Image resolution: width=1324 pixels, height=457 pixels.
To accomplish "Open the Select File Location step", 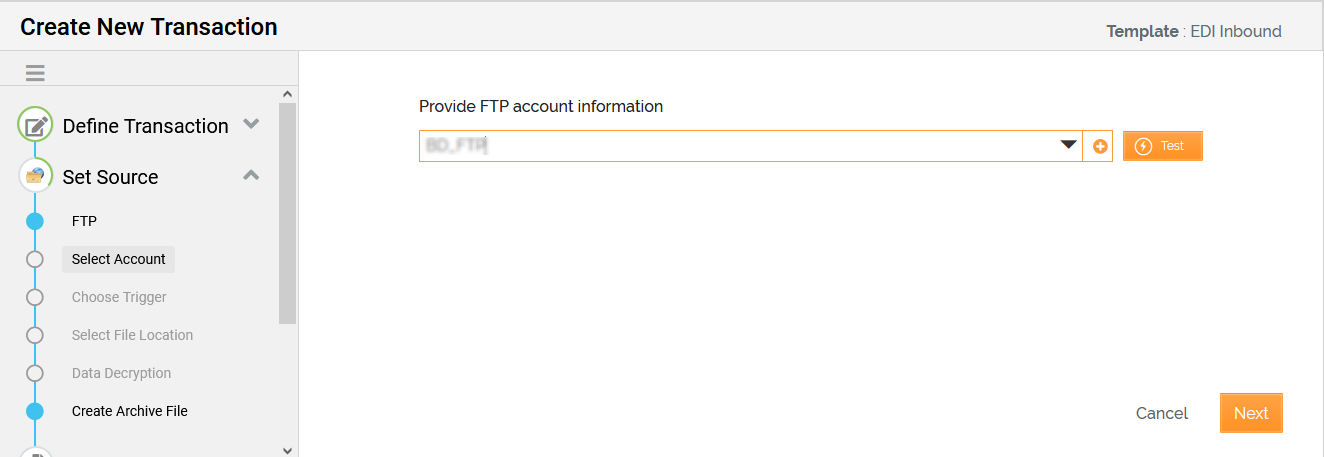I will click(132, 335).
